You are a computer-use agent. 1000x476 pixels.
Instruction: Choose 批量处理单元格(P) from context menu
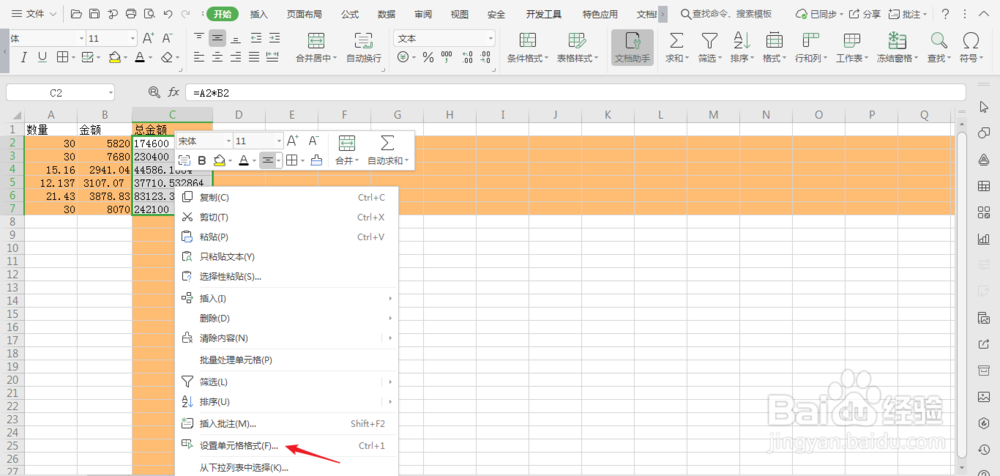pos(286,360)
